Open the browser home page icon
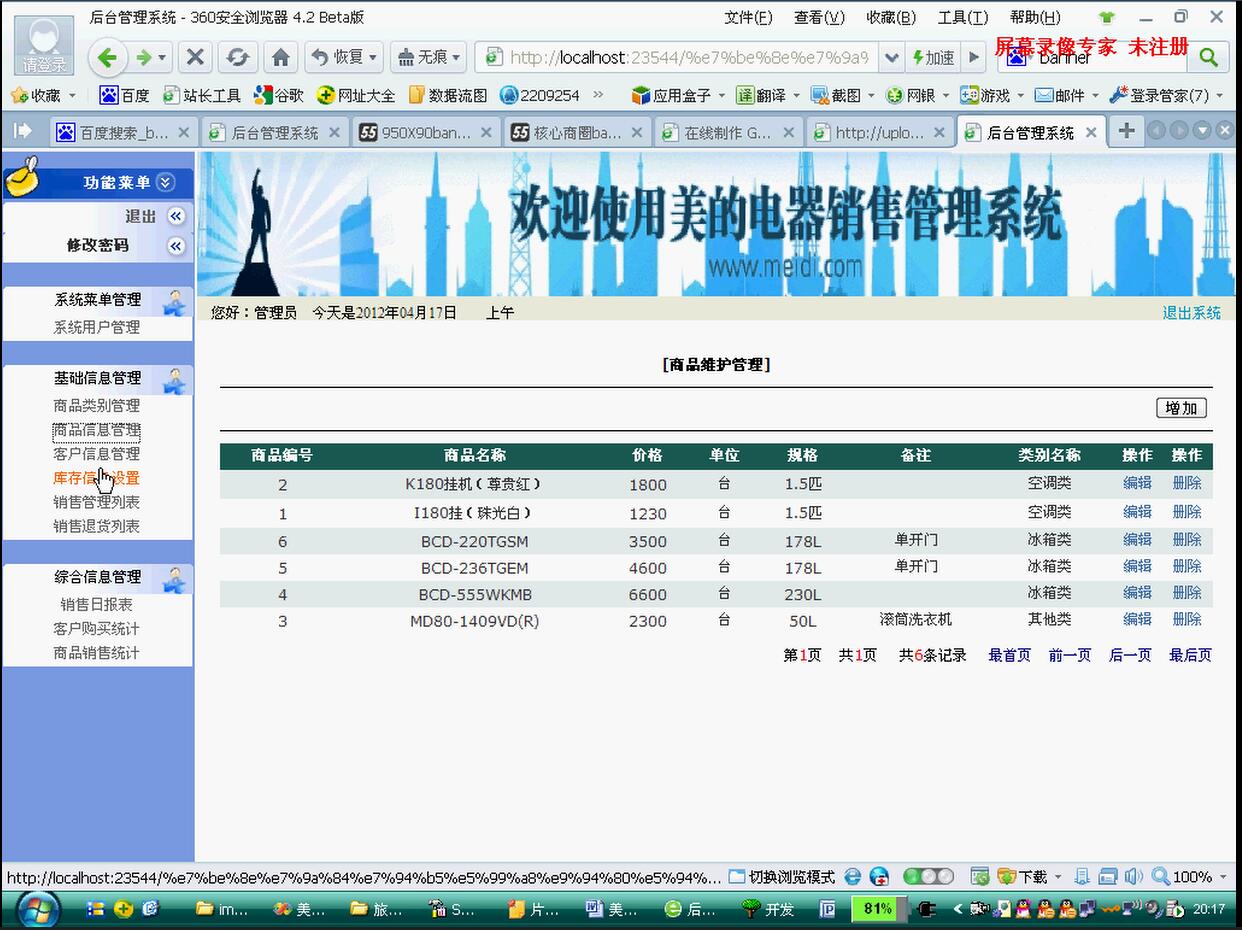Image resolution: width=1242 pixels, height=930 pixels. (x=281, y=57)
